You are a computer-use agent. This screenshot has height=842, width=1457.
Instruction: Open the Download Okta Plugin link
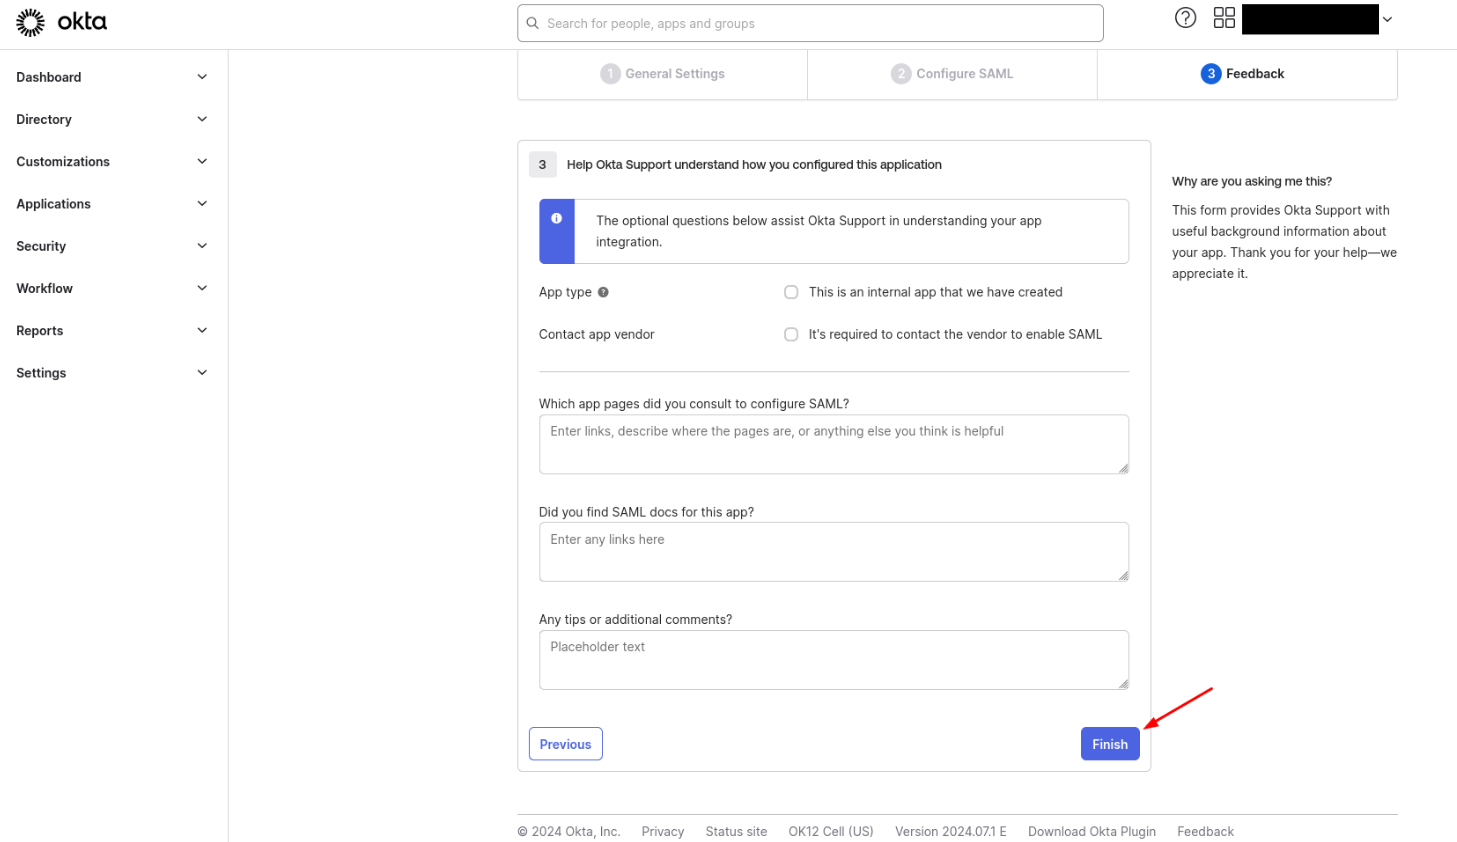click(1091, 831)
